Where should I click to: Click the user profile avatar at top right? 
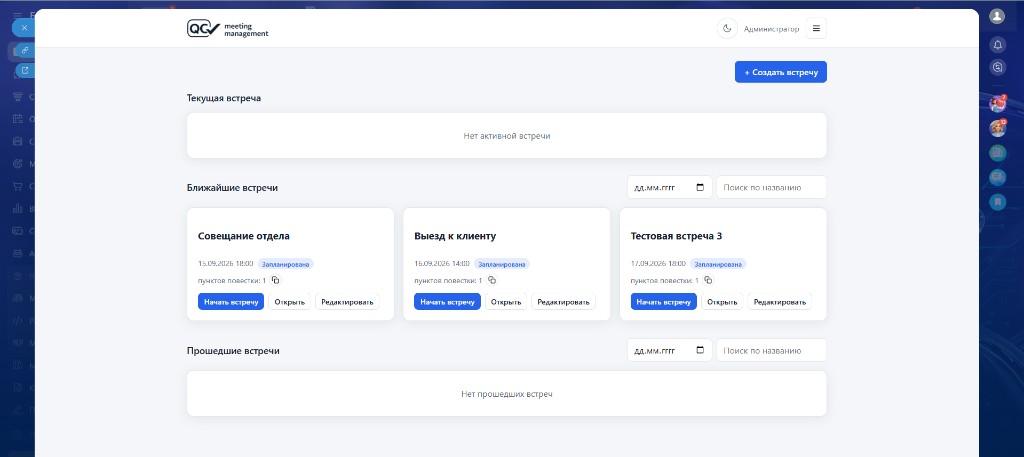(997, 16)
